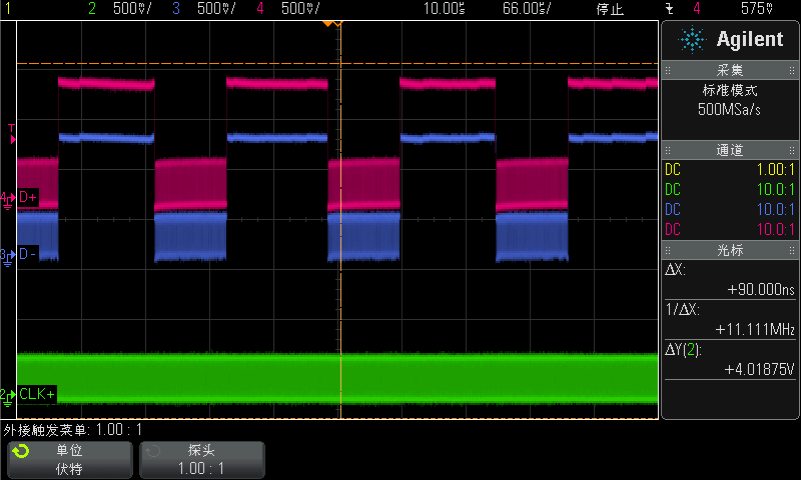Click the 停止 run status in top bar
Image resolution: width=801 pixels, height=480 pixels.
tap(609, 9)
